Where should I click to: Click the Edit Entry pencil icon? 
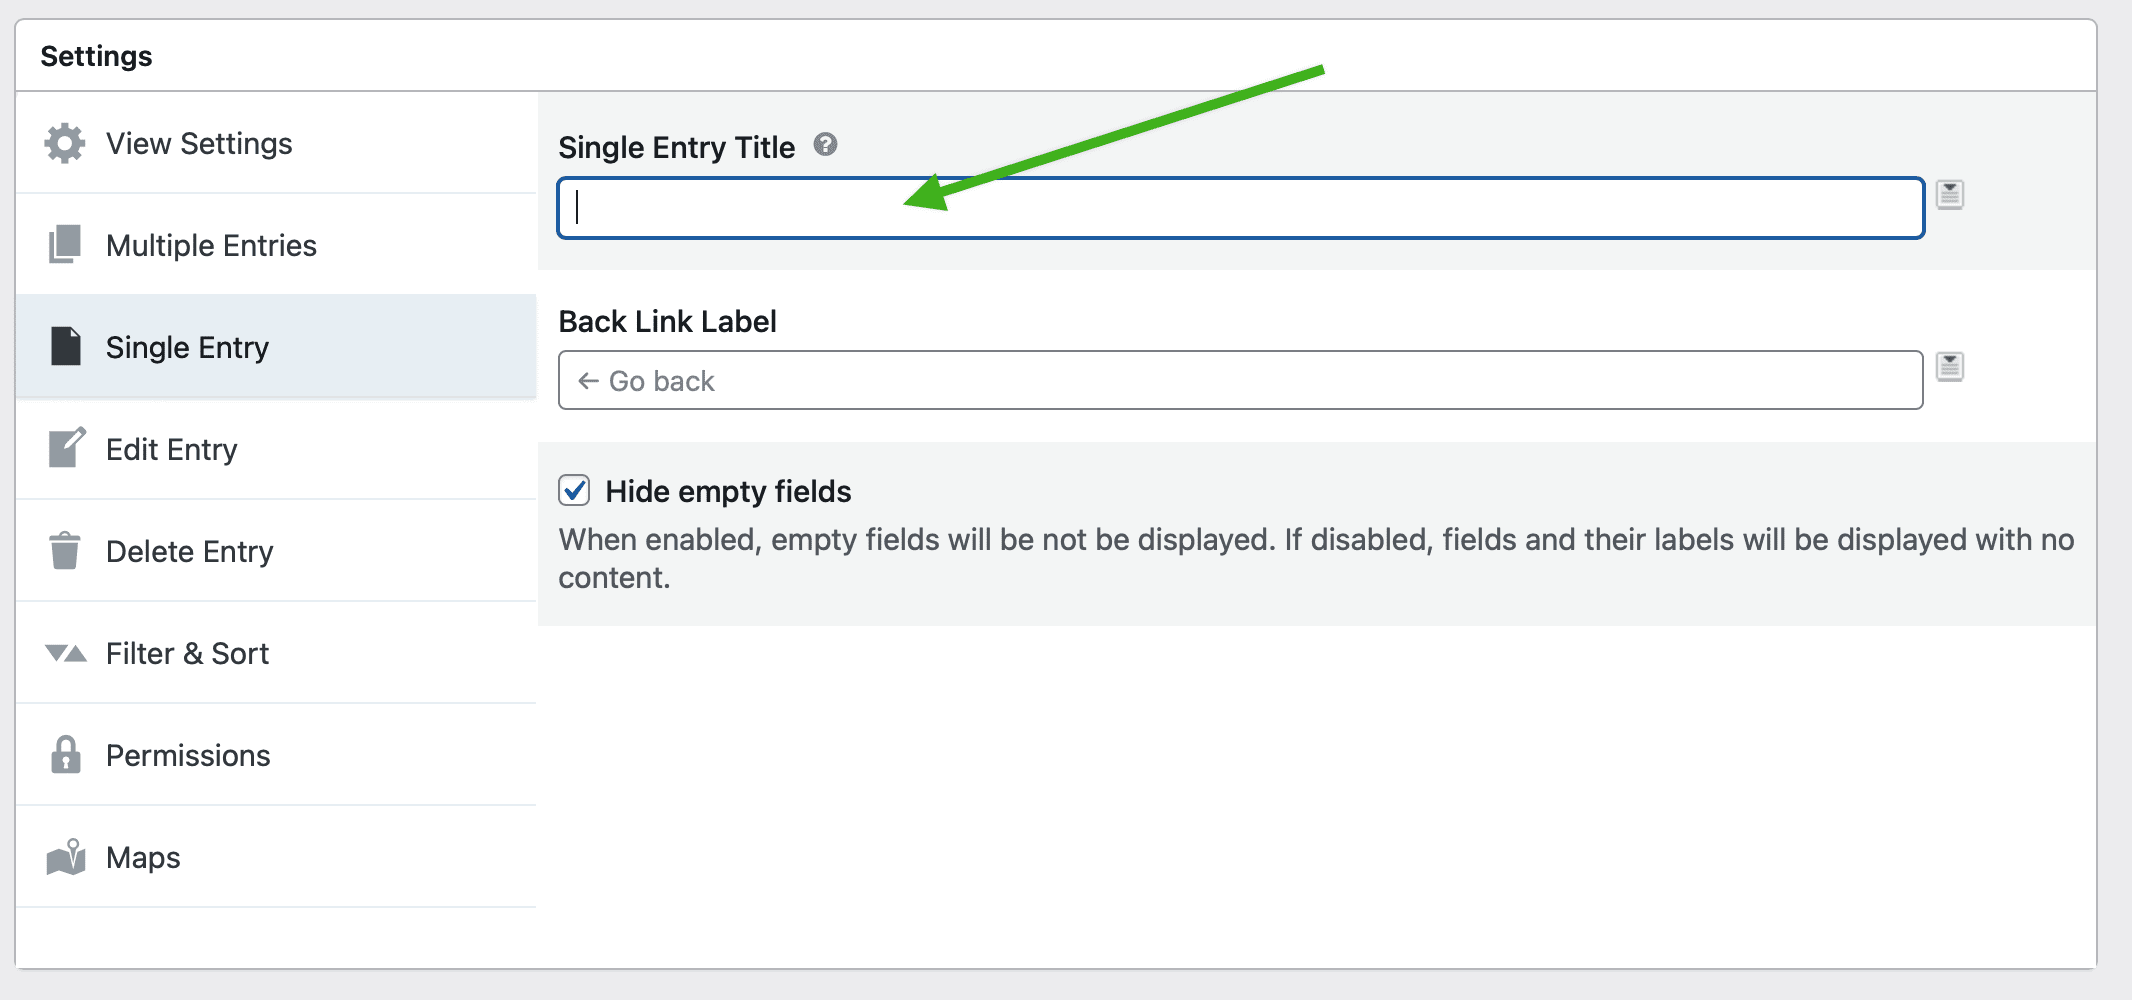(66, 449)
